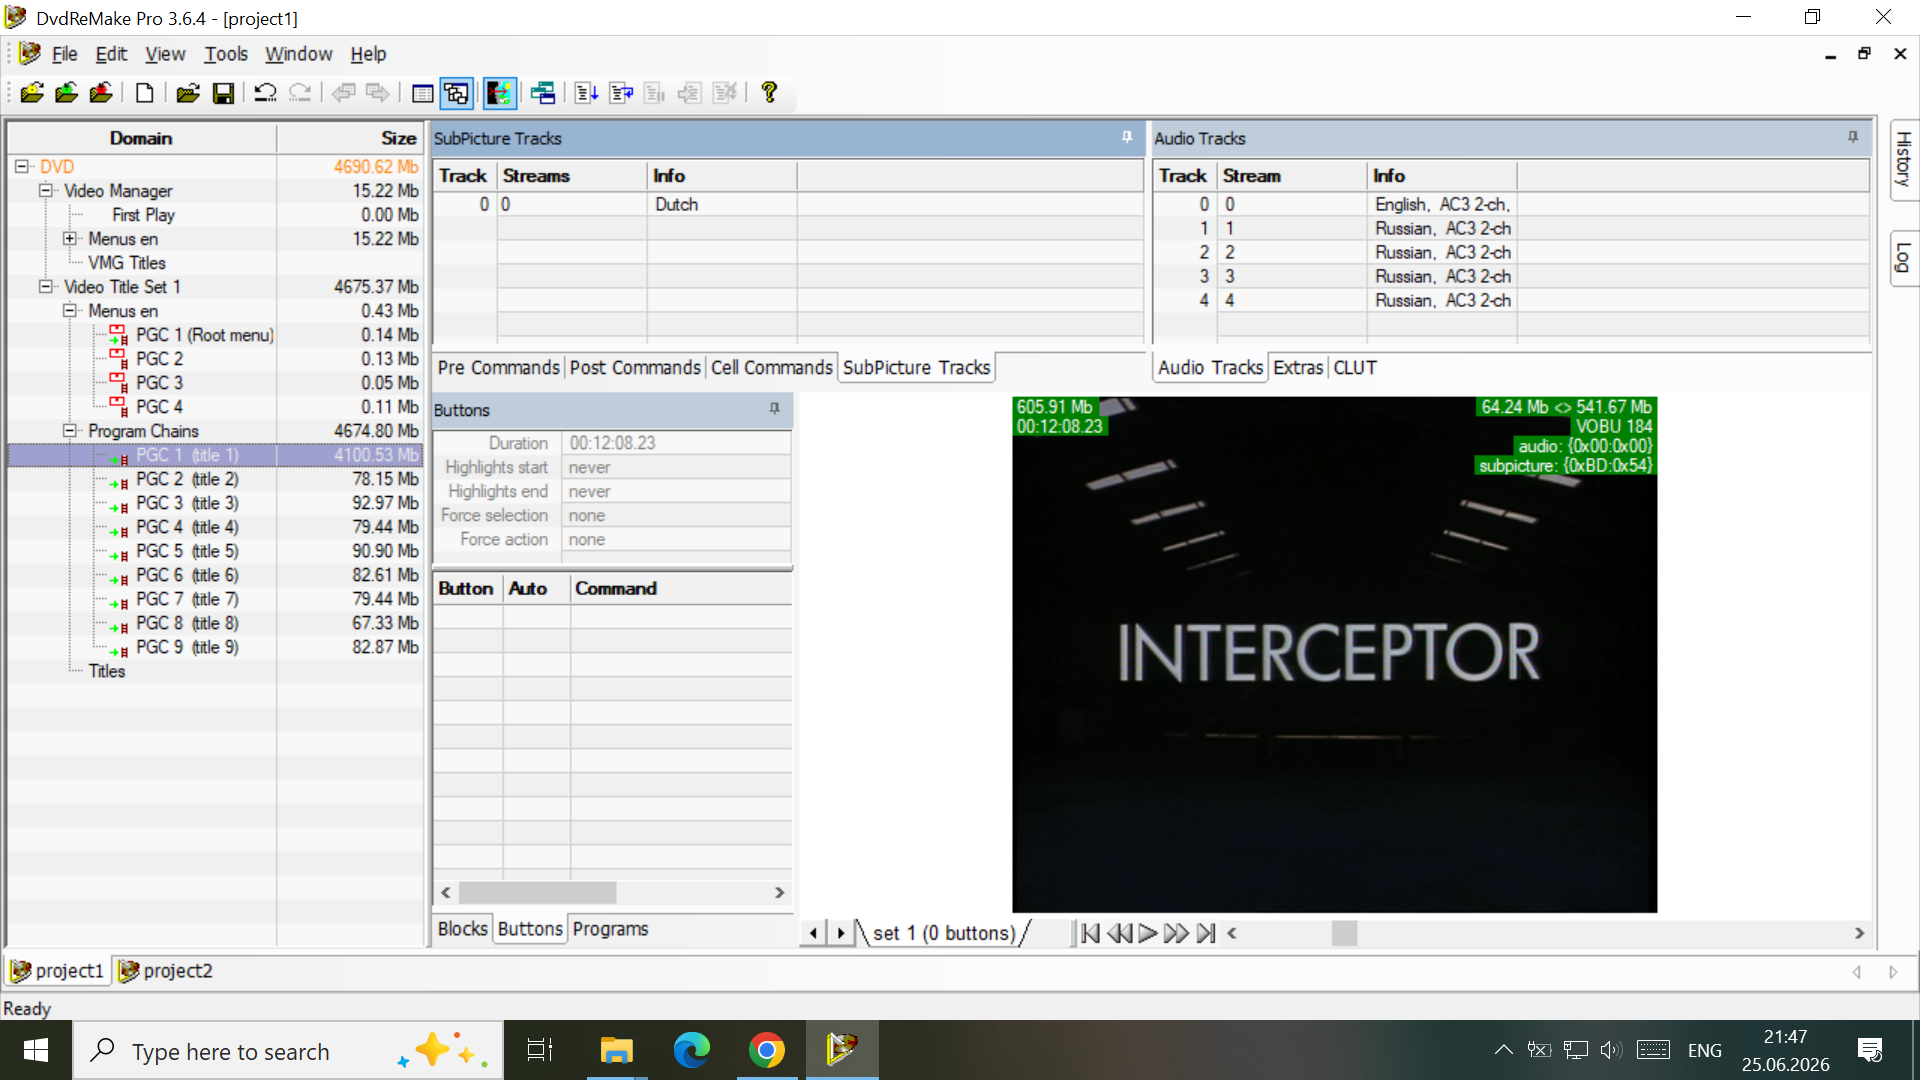Collapse the Video Title Set 1 node
Screen dimensions: 1920x1080
(45, 287)
